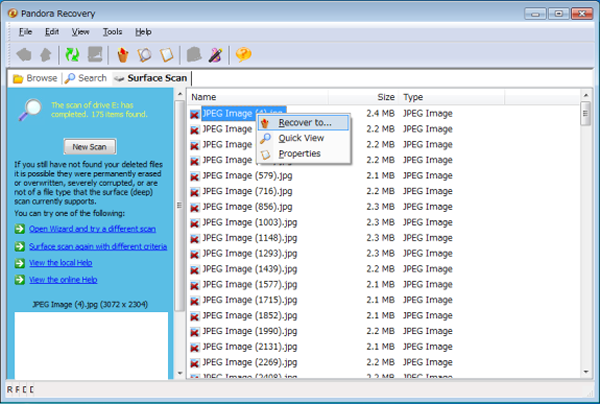This screenshot has width=600, height=404.
Task: Click the Quick View magnifier toolbar icon
Action: 144,55
